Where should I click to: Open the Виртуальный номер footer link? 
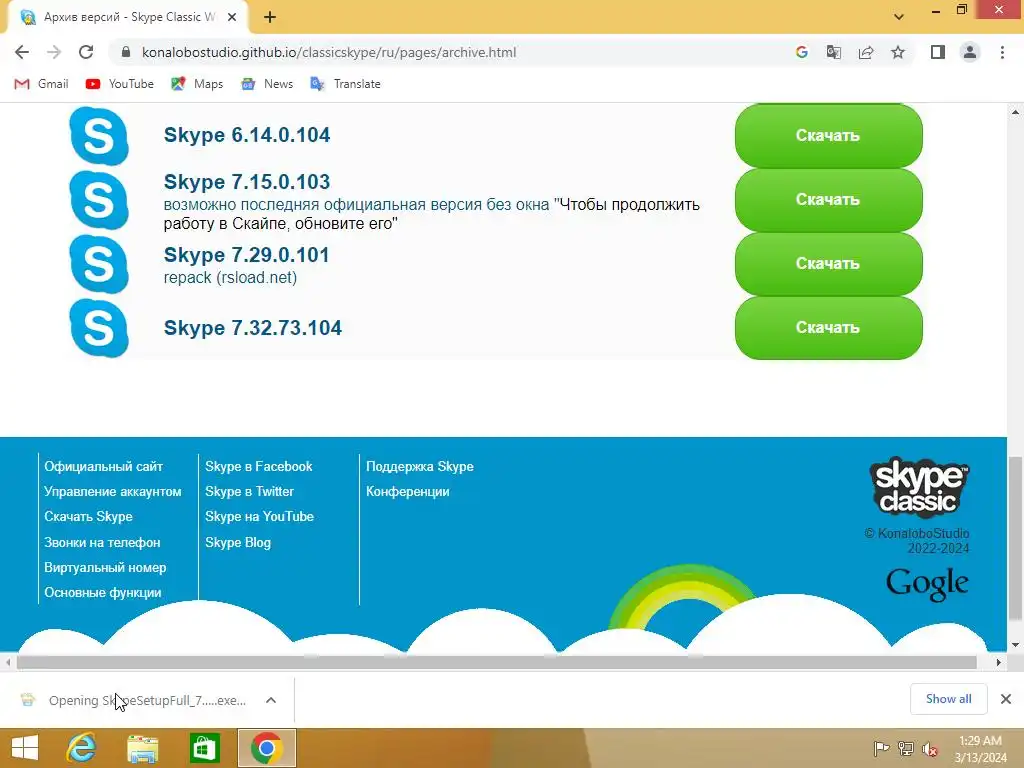[105, 568]
